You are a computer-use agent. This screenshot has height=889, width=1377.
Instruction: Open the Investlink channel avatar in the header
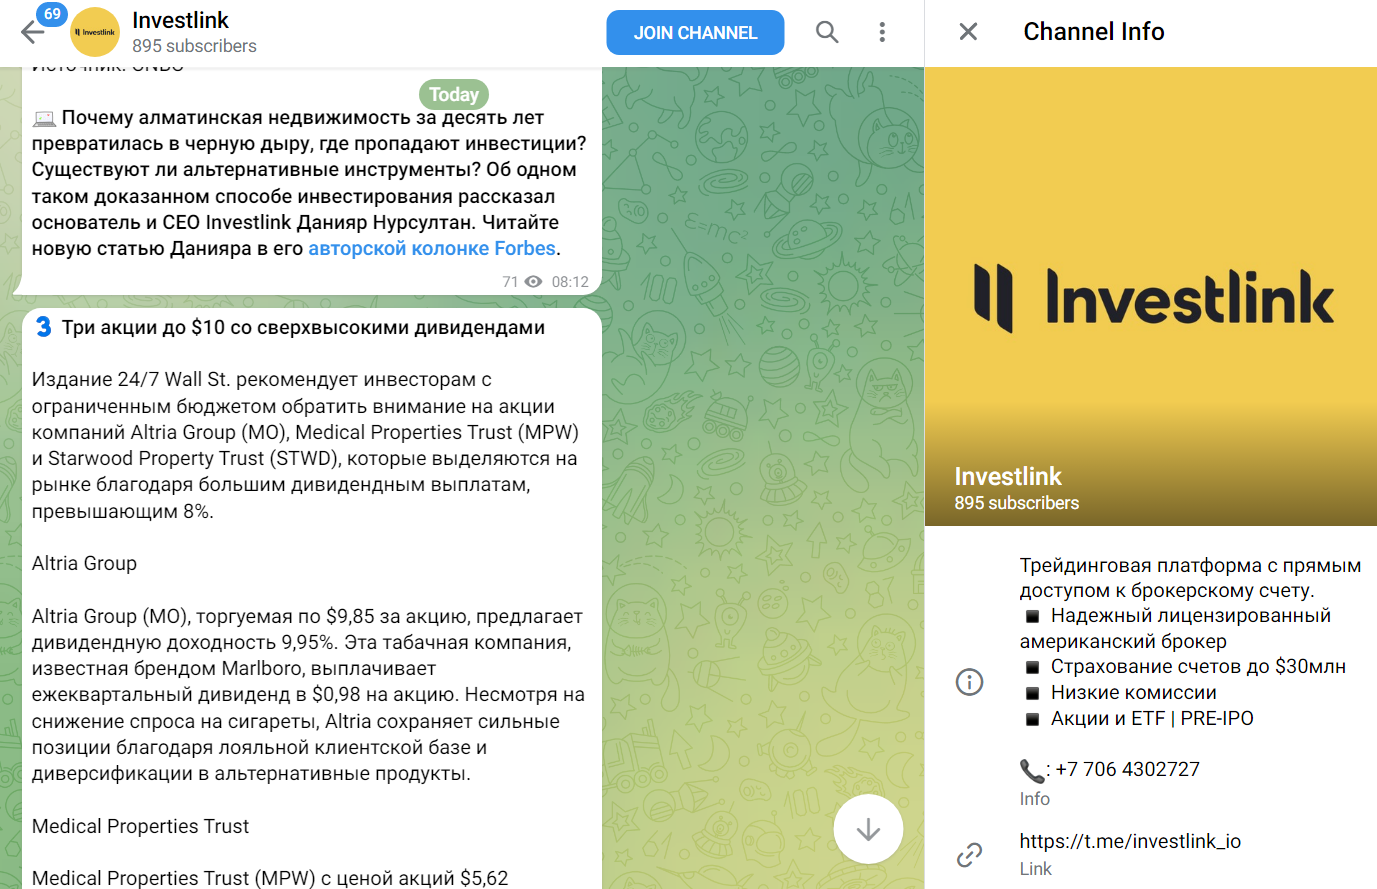(x=95, y=32)
